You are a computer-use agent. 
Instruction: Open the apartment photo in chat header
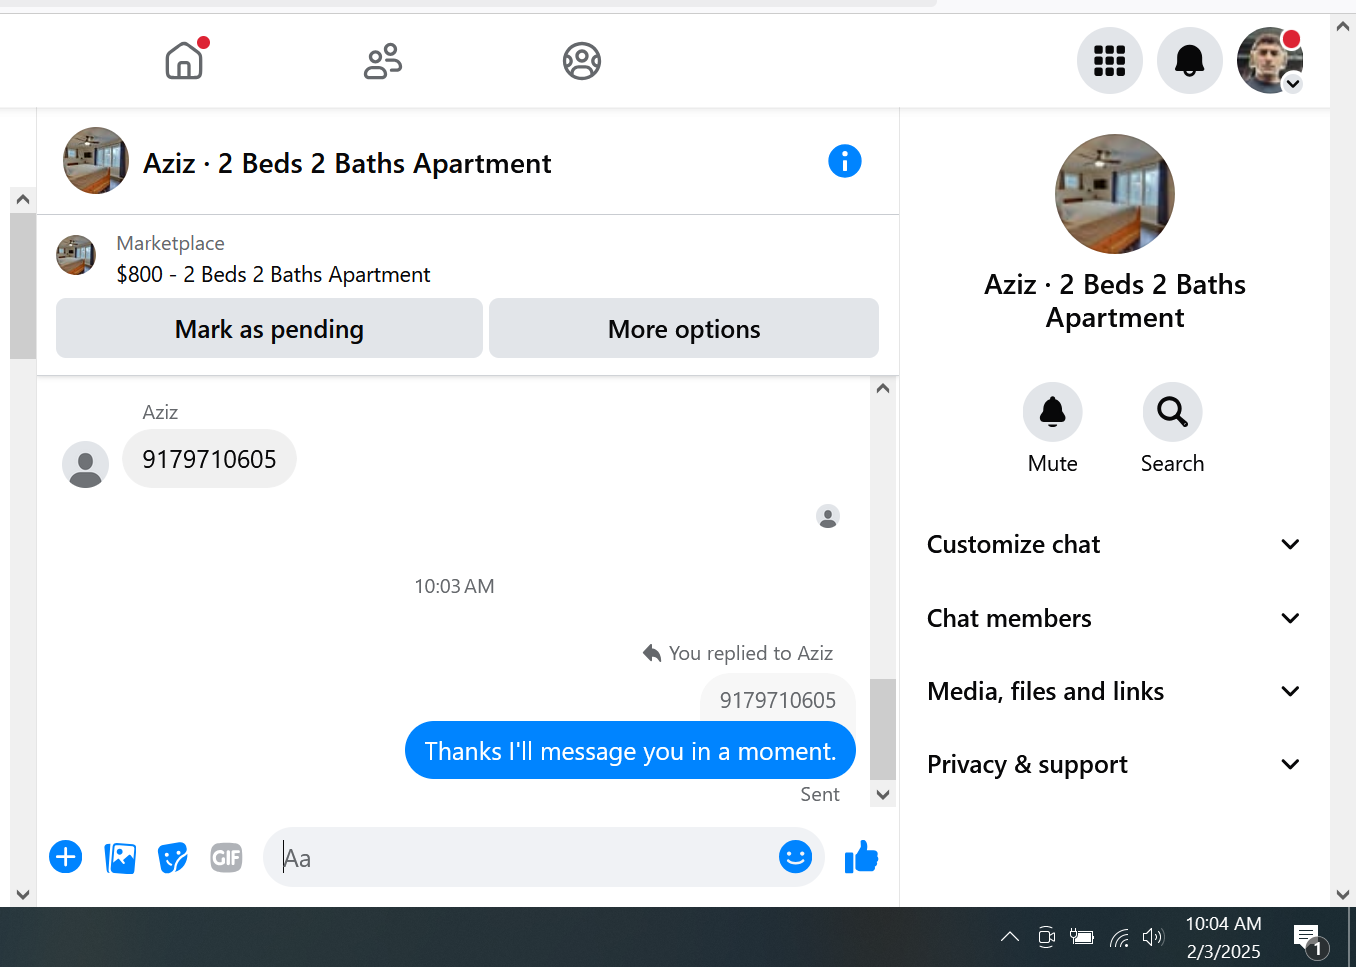96,160
